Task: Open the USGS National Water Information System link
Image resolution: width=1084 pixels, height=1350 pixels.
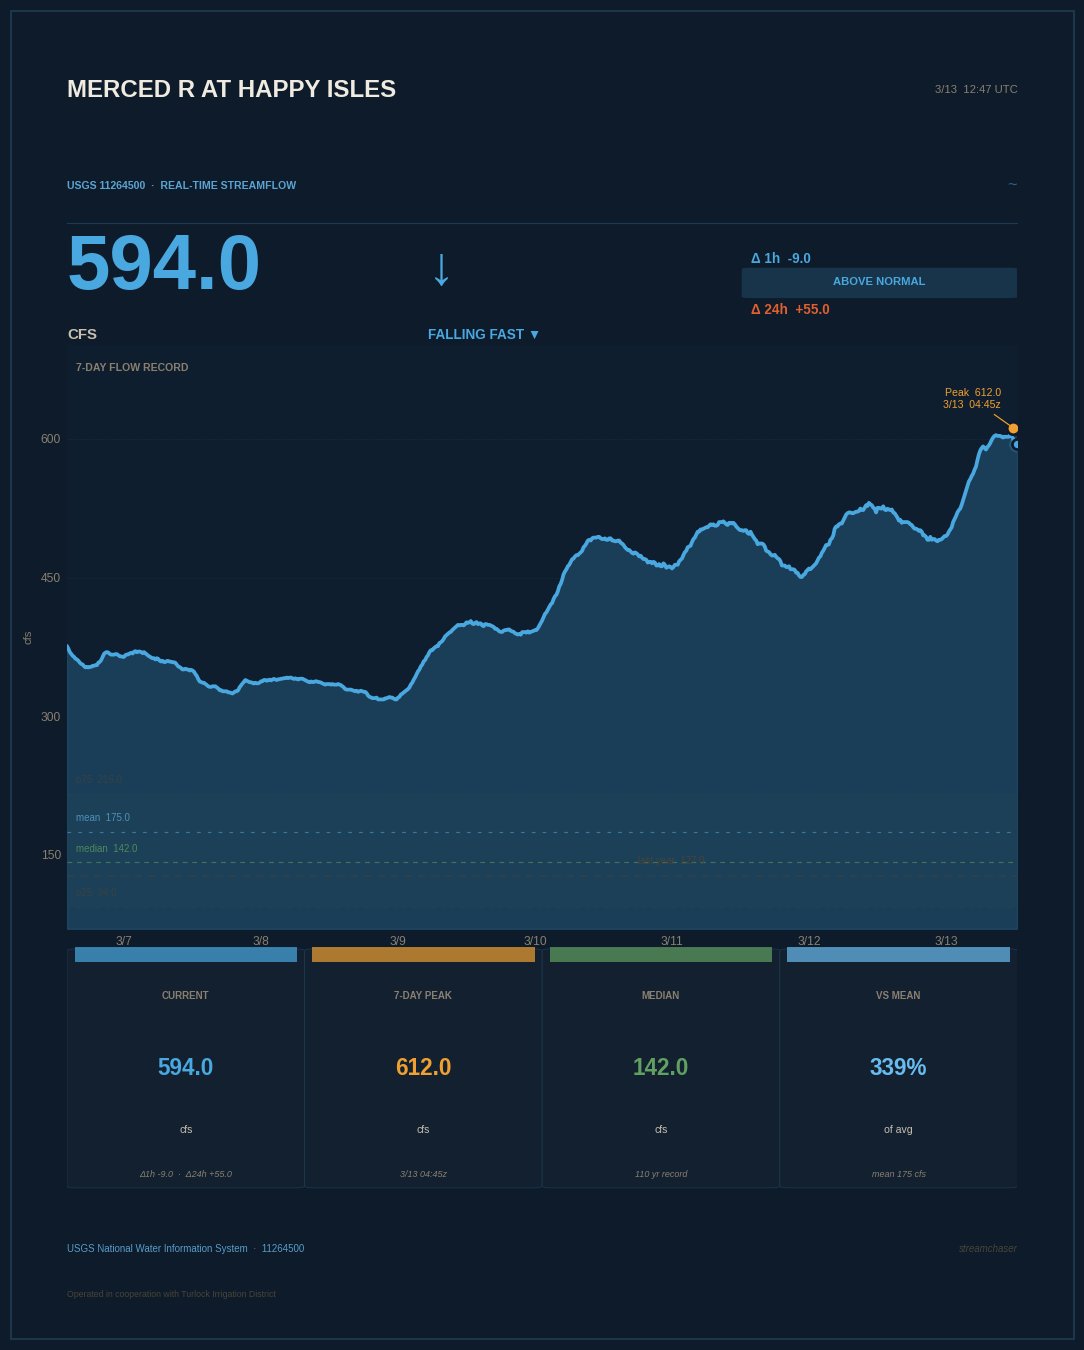Action: click(157, 1248)
